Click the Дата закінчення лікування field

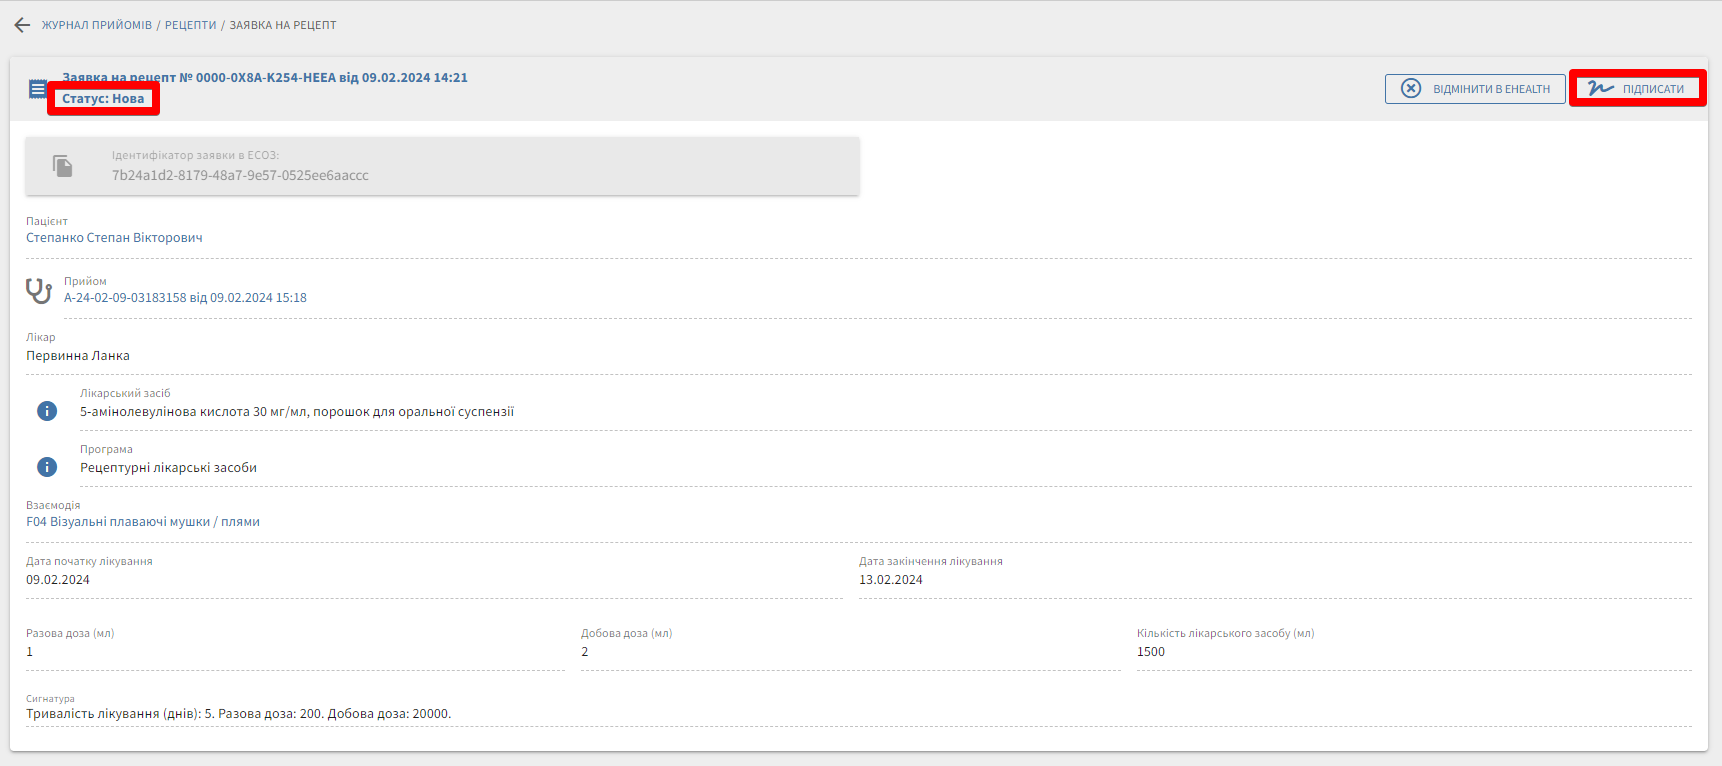891,580
